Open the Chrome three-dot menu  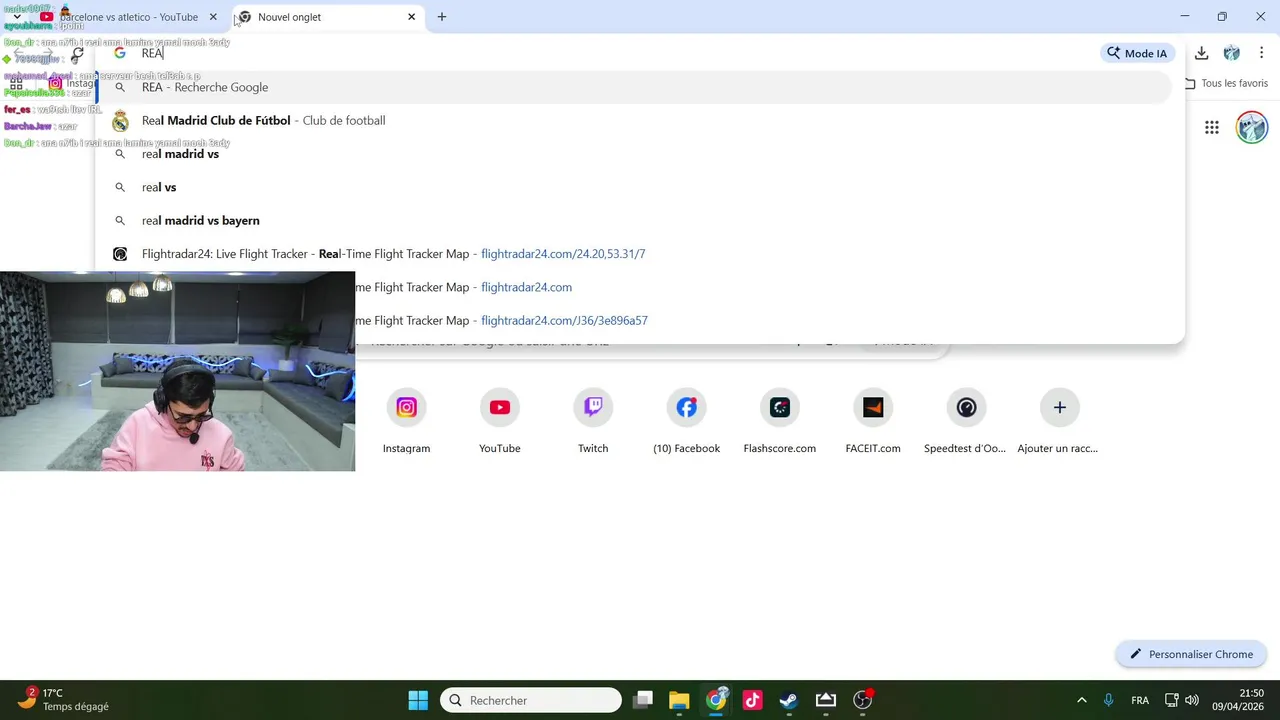1261,53
